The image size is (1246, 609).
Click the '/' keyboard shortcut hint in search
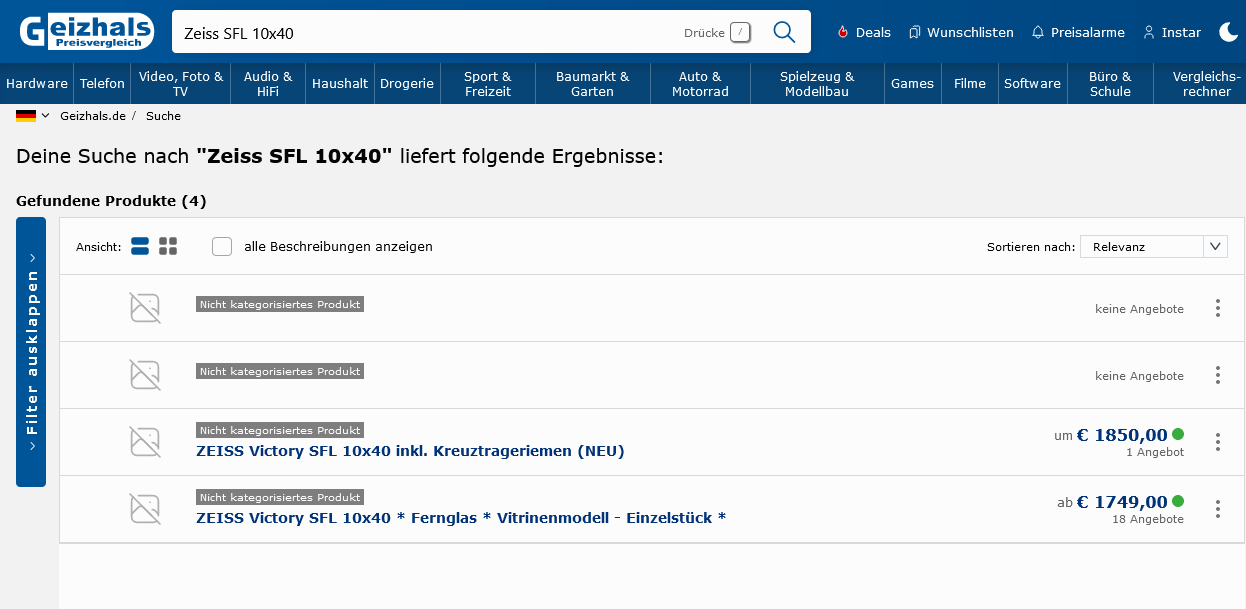(x=740, y=32)
